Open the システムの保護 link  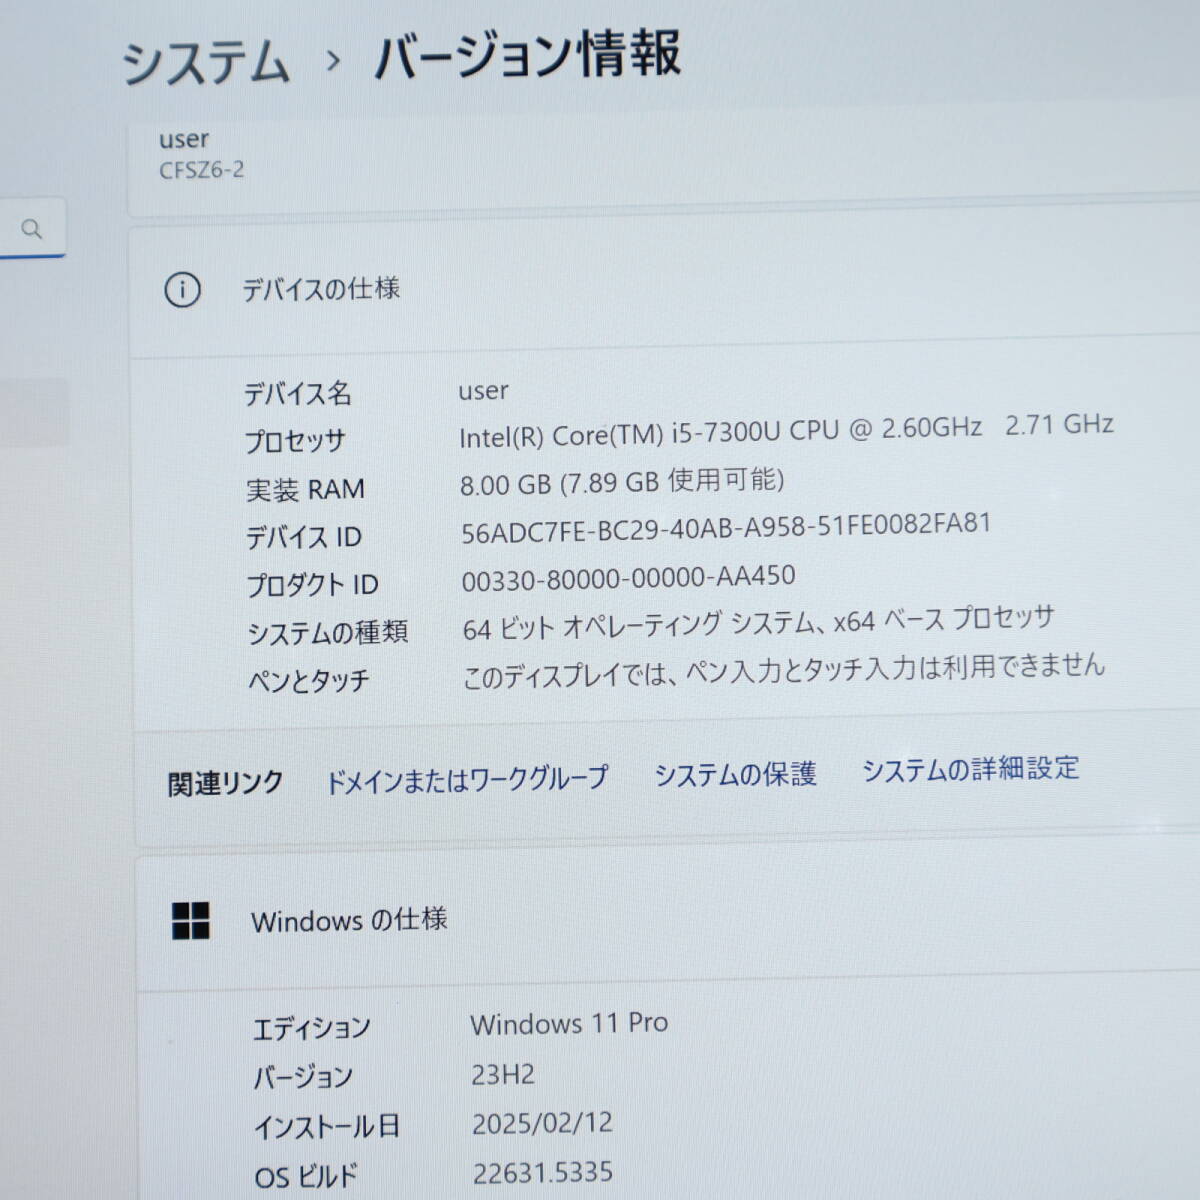(x=735, y=774)
